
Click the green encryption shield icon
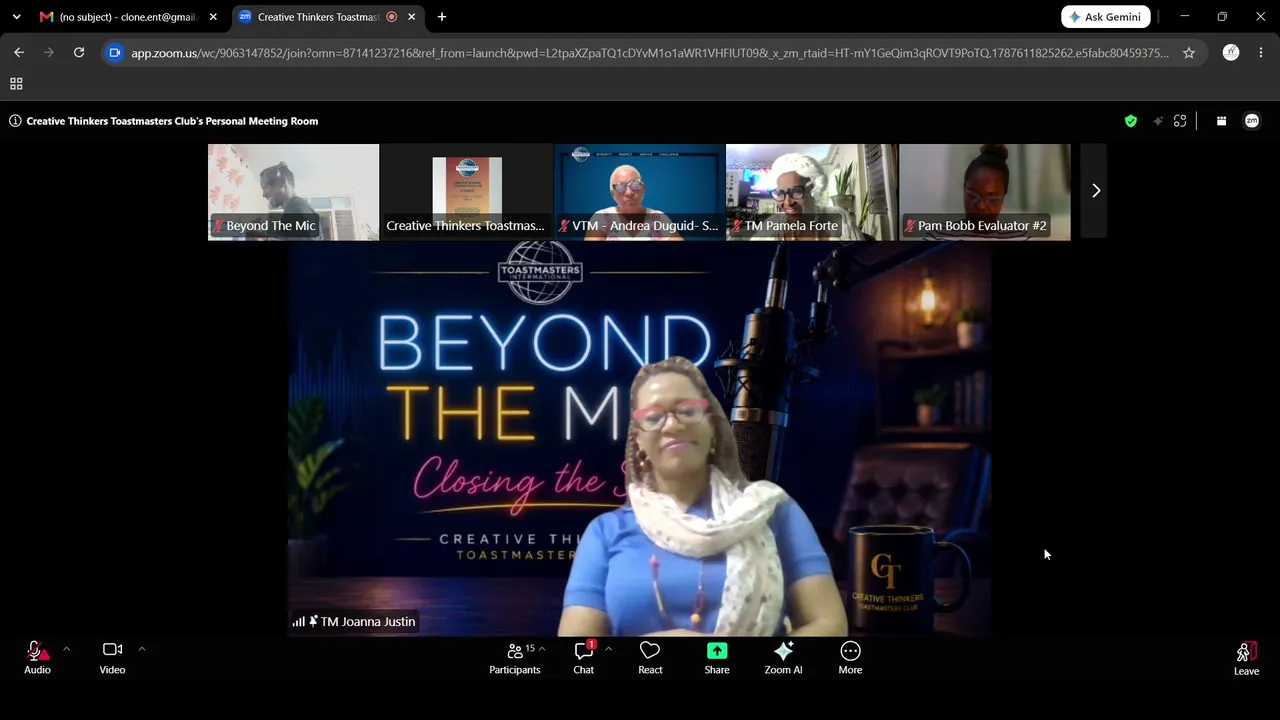pyautogui.click(x=1131, y=121)
